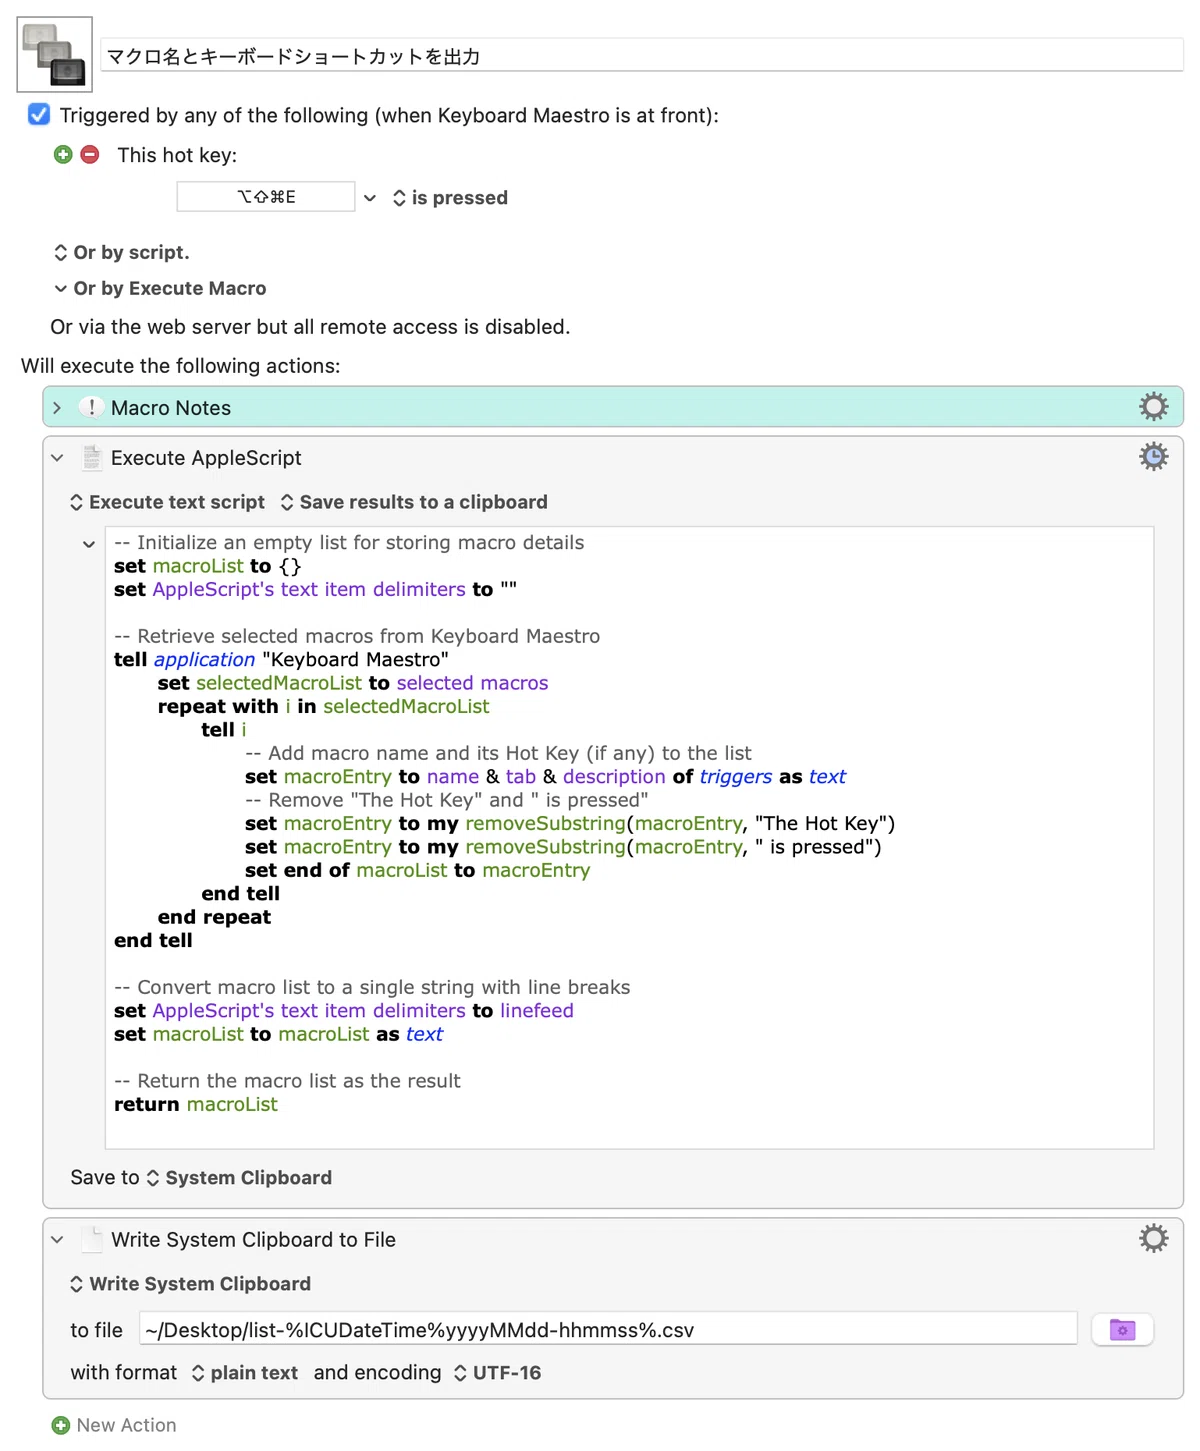Click inside the AppleScript code editor
Screen dimensions: 1200x1451
(629, 838)
